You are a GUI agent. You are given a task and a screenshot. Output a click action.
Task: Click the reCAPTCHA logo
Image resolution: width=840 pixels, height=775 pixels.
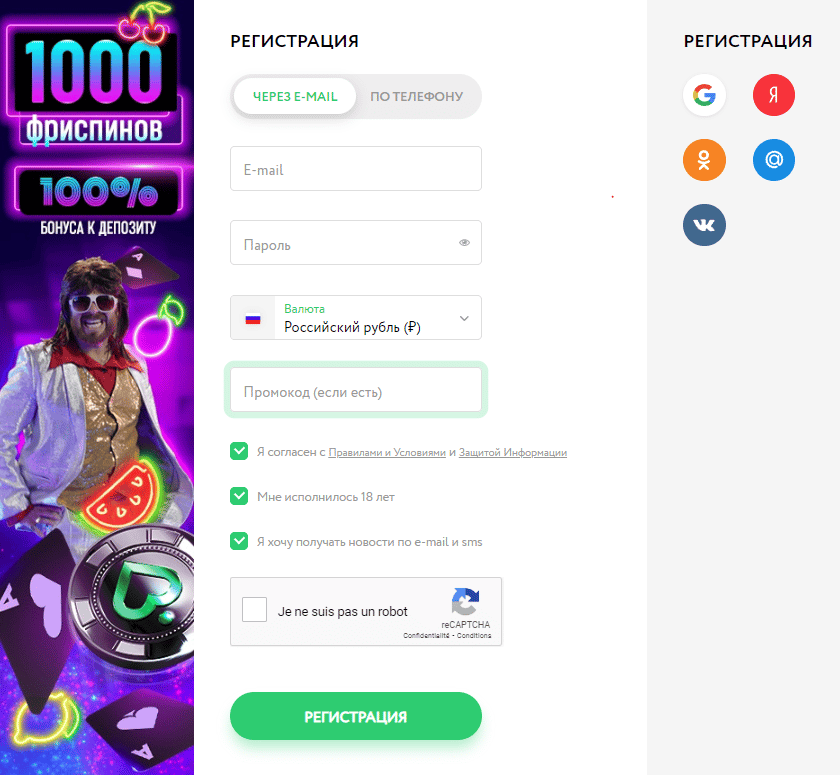click(x=465, y=601)
